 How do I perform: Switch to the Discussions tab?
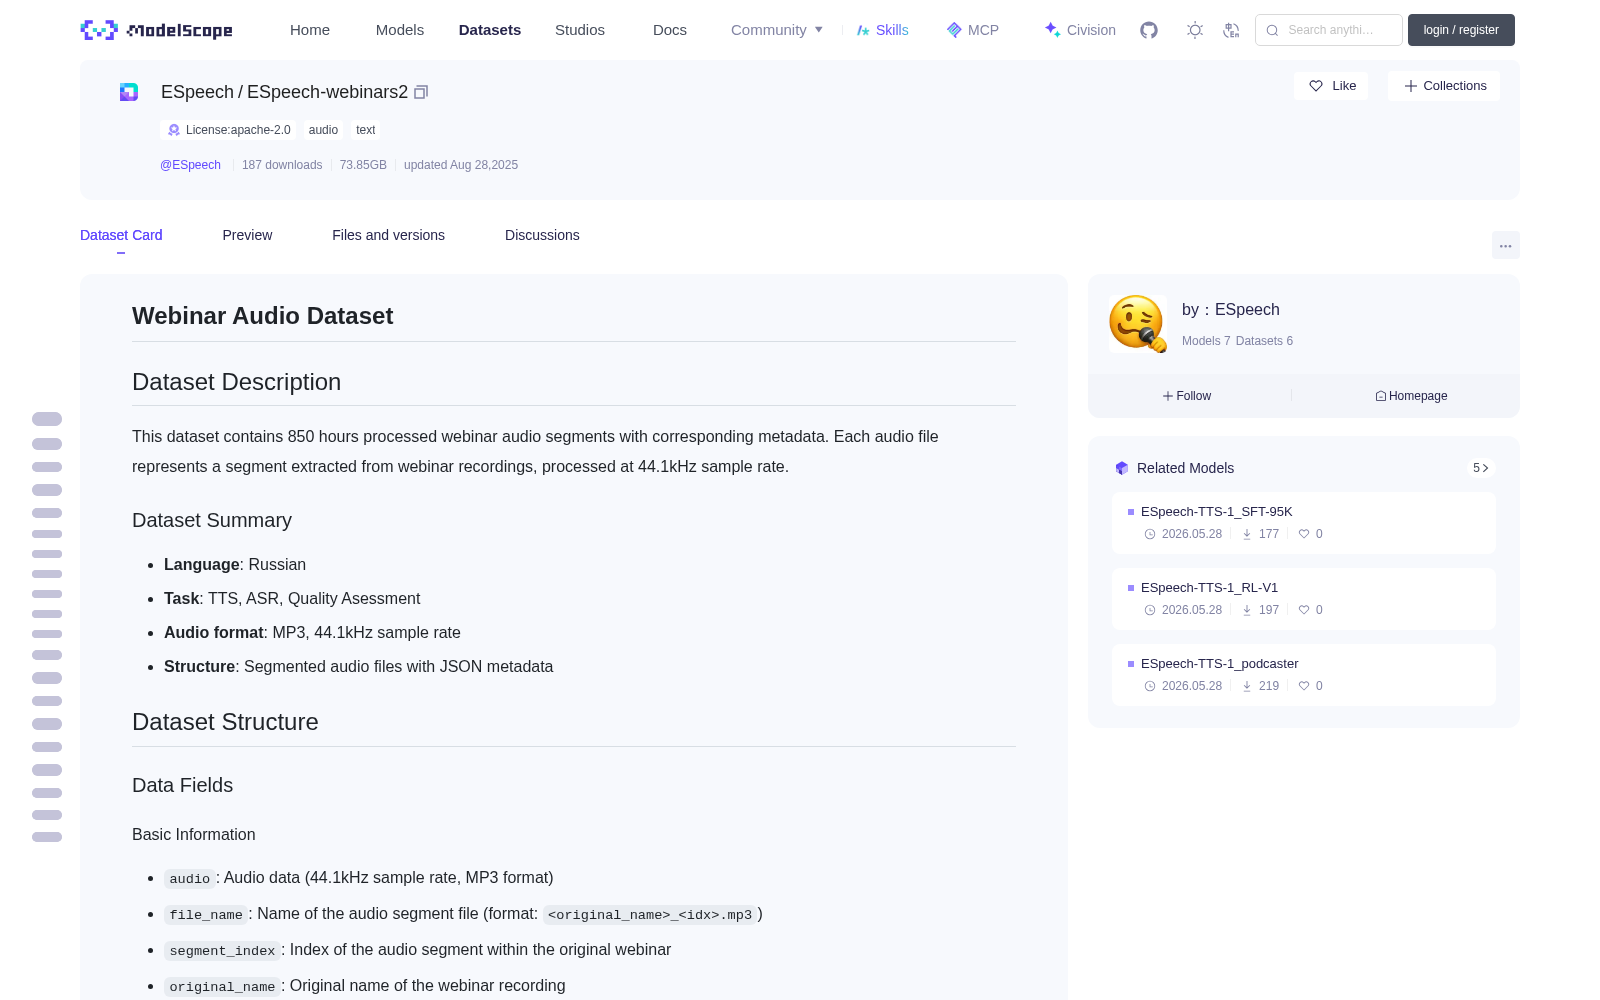[x=542, y=235]
